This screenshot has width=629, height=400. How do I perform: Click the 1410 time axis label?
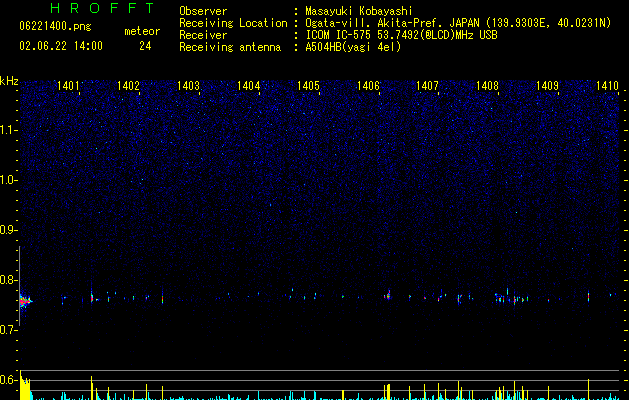click(x=607, y=85)
